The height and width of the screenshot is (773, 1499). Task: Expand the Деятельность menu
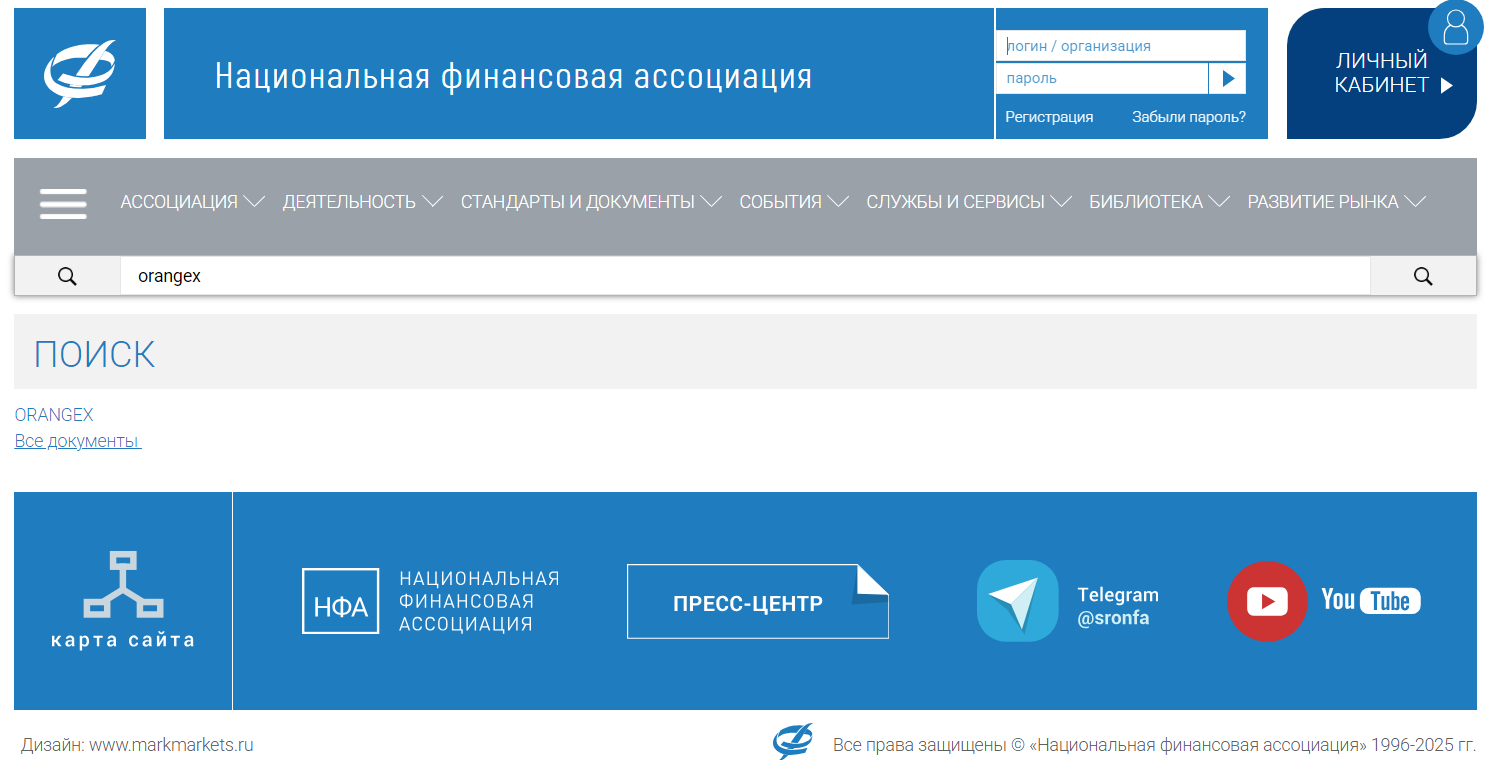[362, 202]
